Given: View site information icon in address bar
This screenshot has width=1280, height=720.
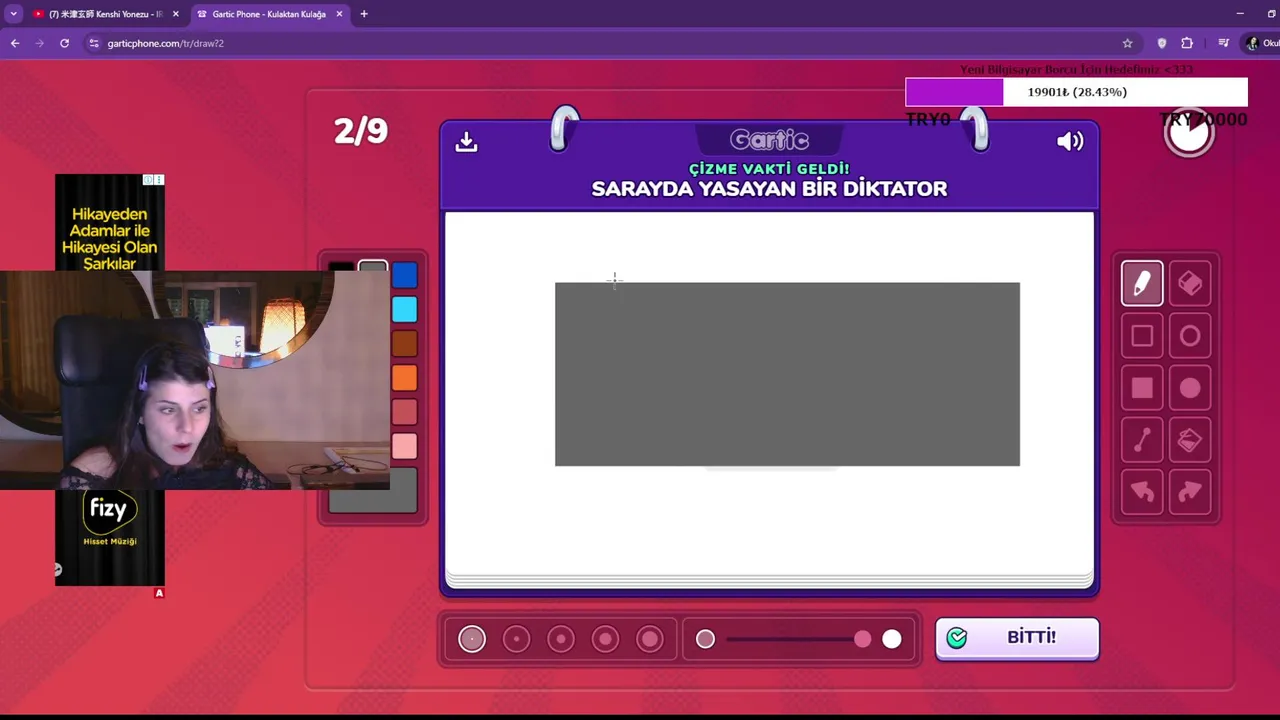Looking at the screenshot, I should coord(94,43).
